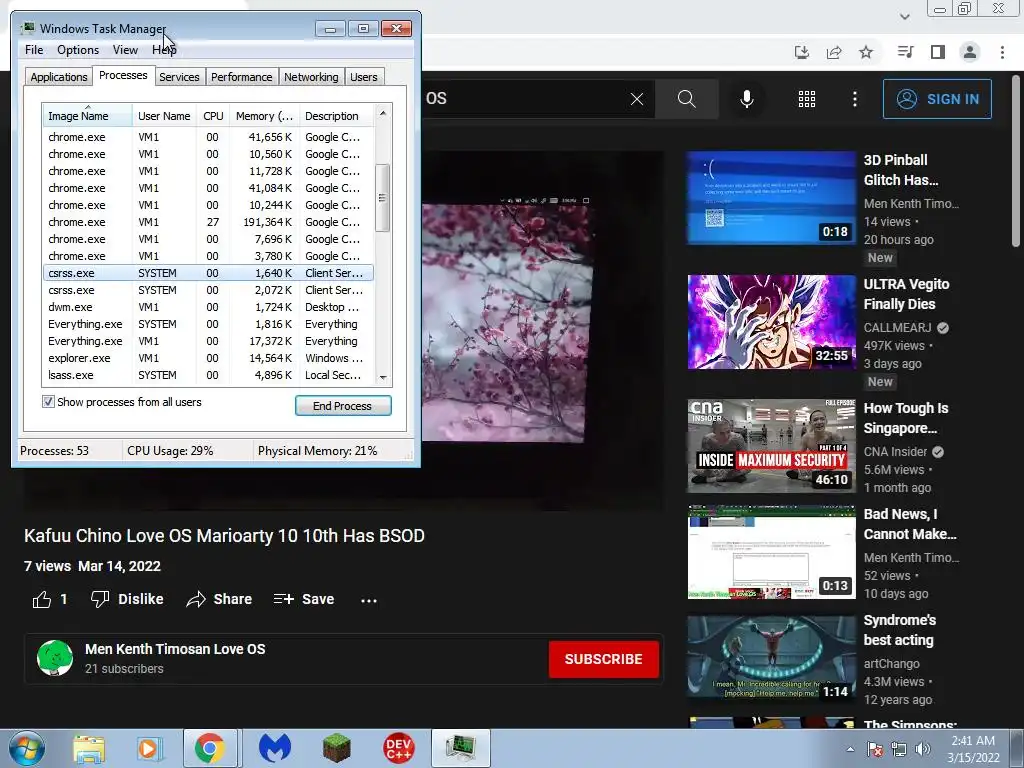Image resolution: width=1024 pixels, height=768 pixels.
Task: Sort by the User Name column header
Action: tap(165, 116)
